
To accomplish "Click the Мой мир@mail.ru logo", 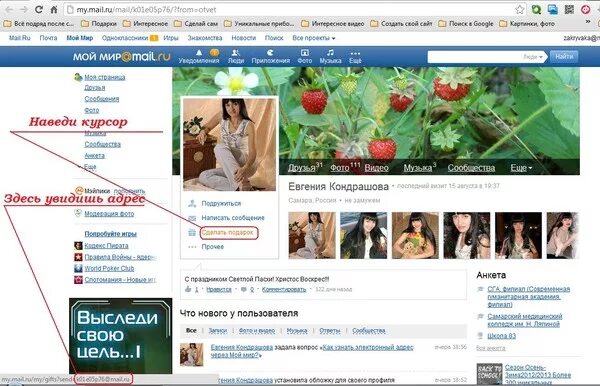I will click(121, 57).
